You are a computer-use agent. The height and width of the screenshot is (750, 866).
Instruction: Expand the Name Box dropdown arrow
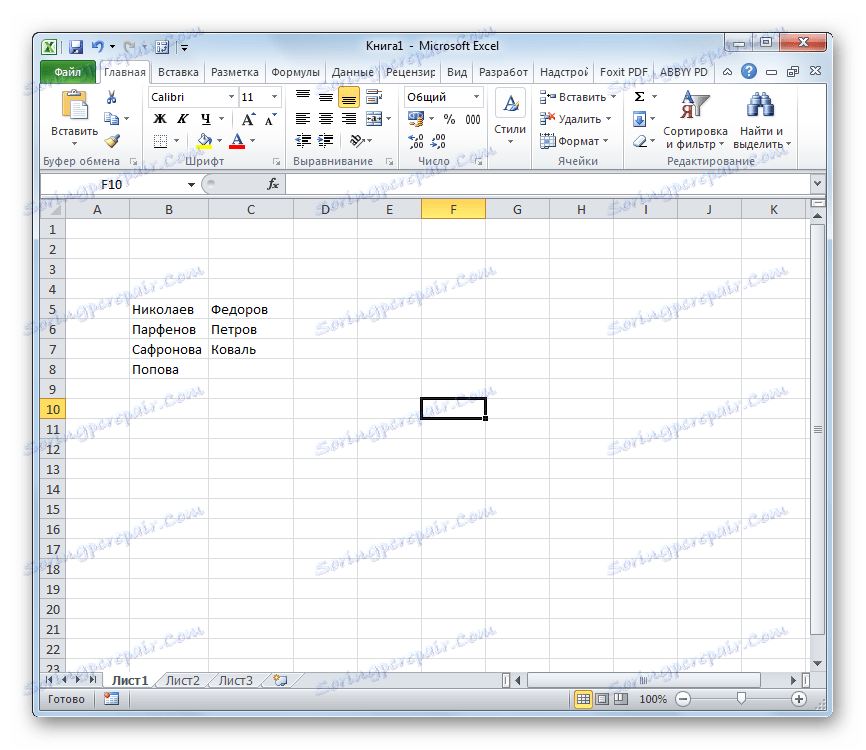click(191, 184)
